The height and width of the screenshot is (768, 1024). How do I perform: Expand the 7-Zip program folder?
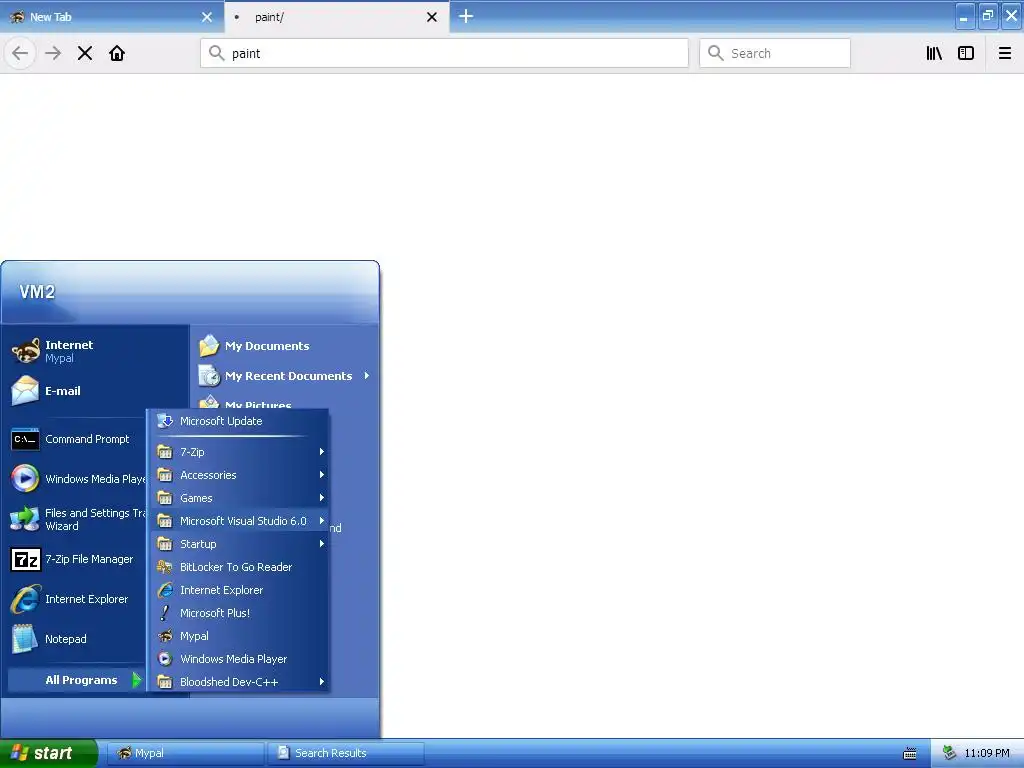click(238, 452)
